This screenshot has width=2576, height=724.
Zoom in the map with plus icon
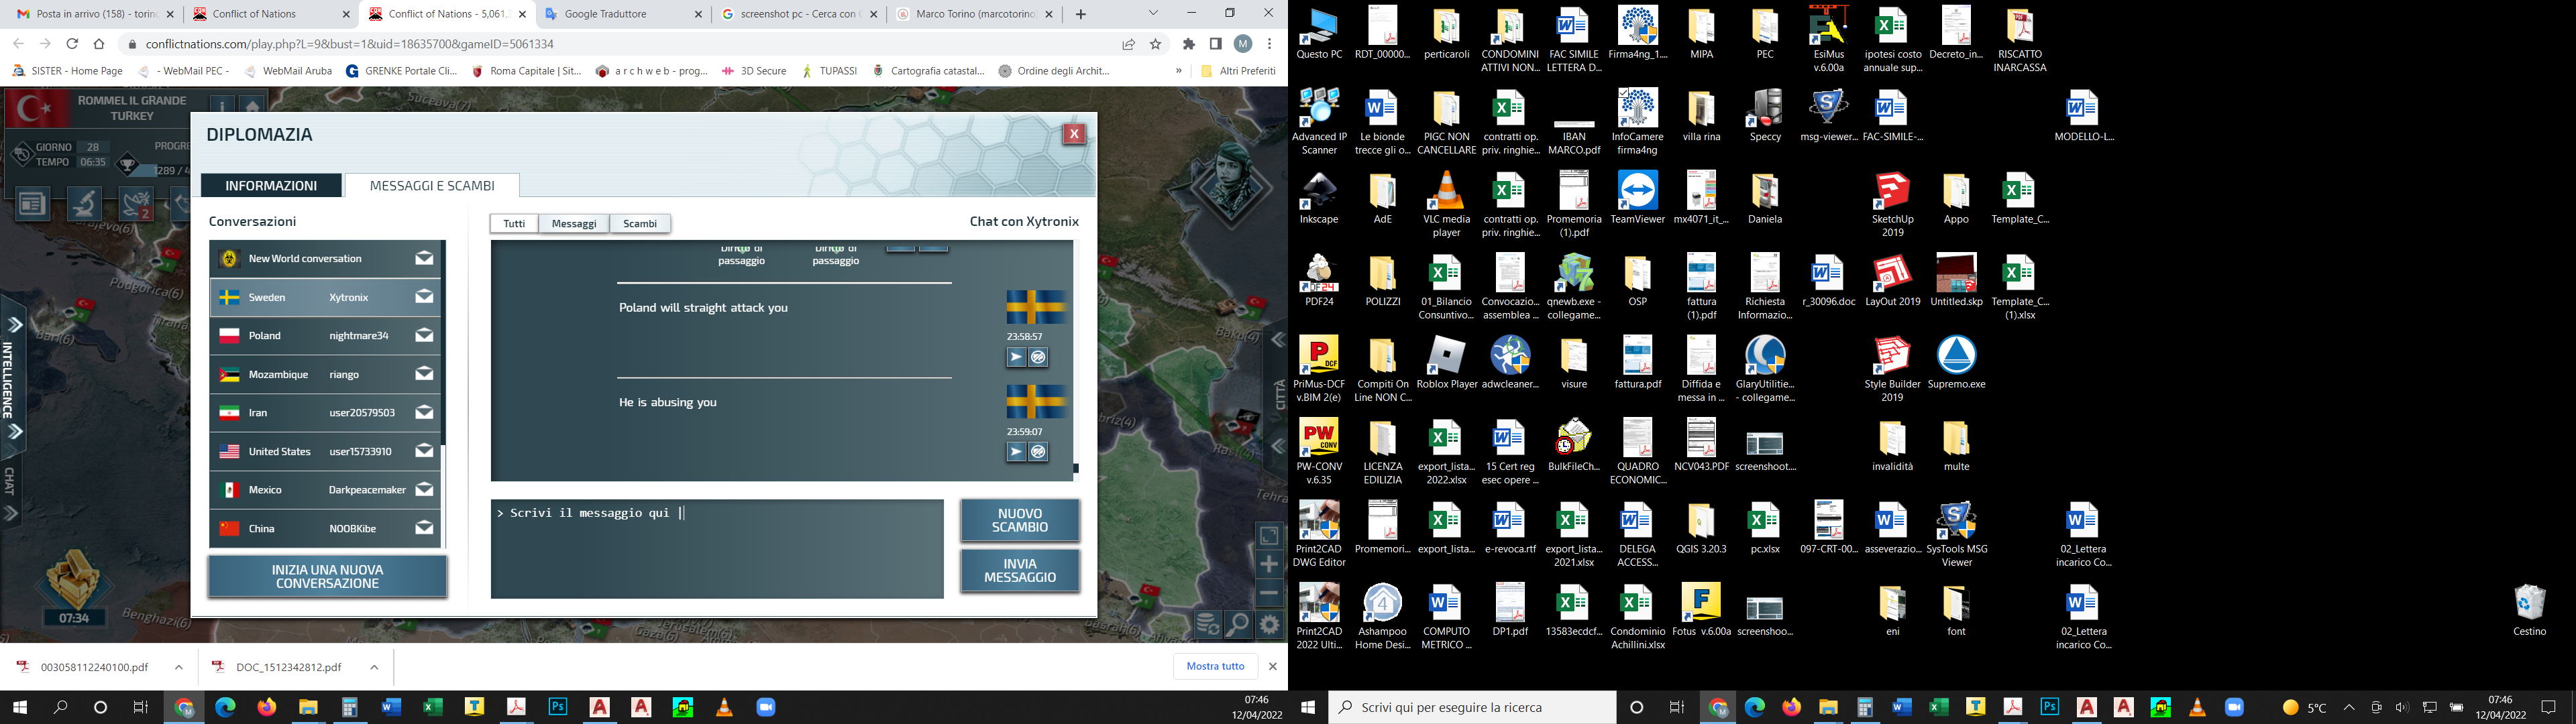click(x=1269, y=565)
